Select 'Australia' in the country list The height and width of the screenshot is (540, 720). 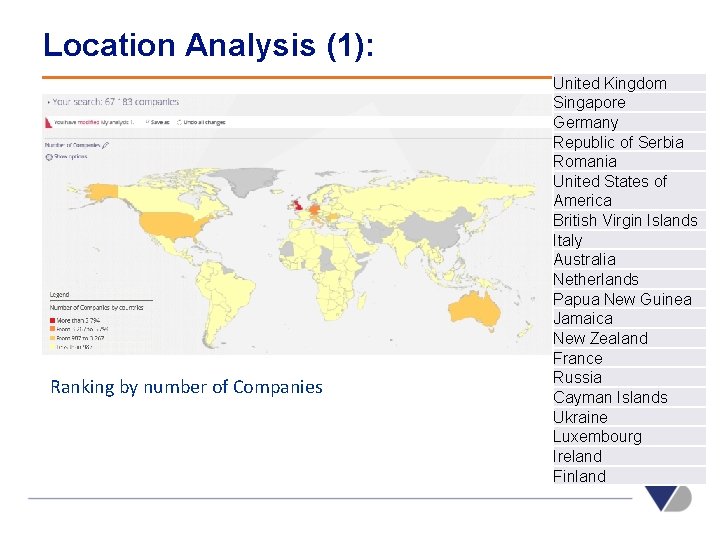tap(629, 259)
